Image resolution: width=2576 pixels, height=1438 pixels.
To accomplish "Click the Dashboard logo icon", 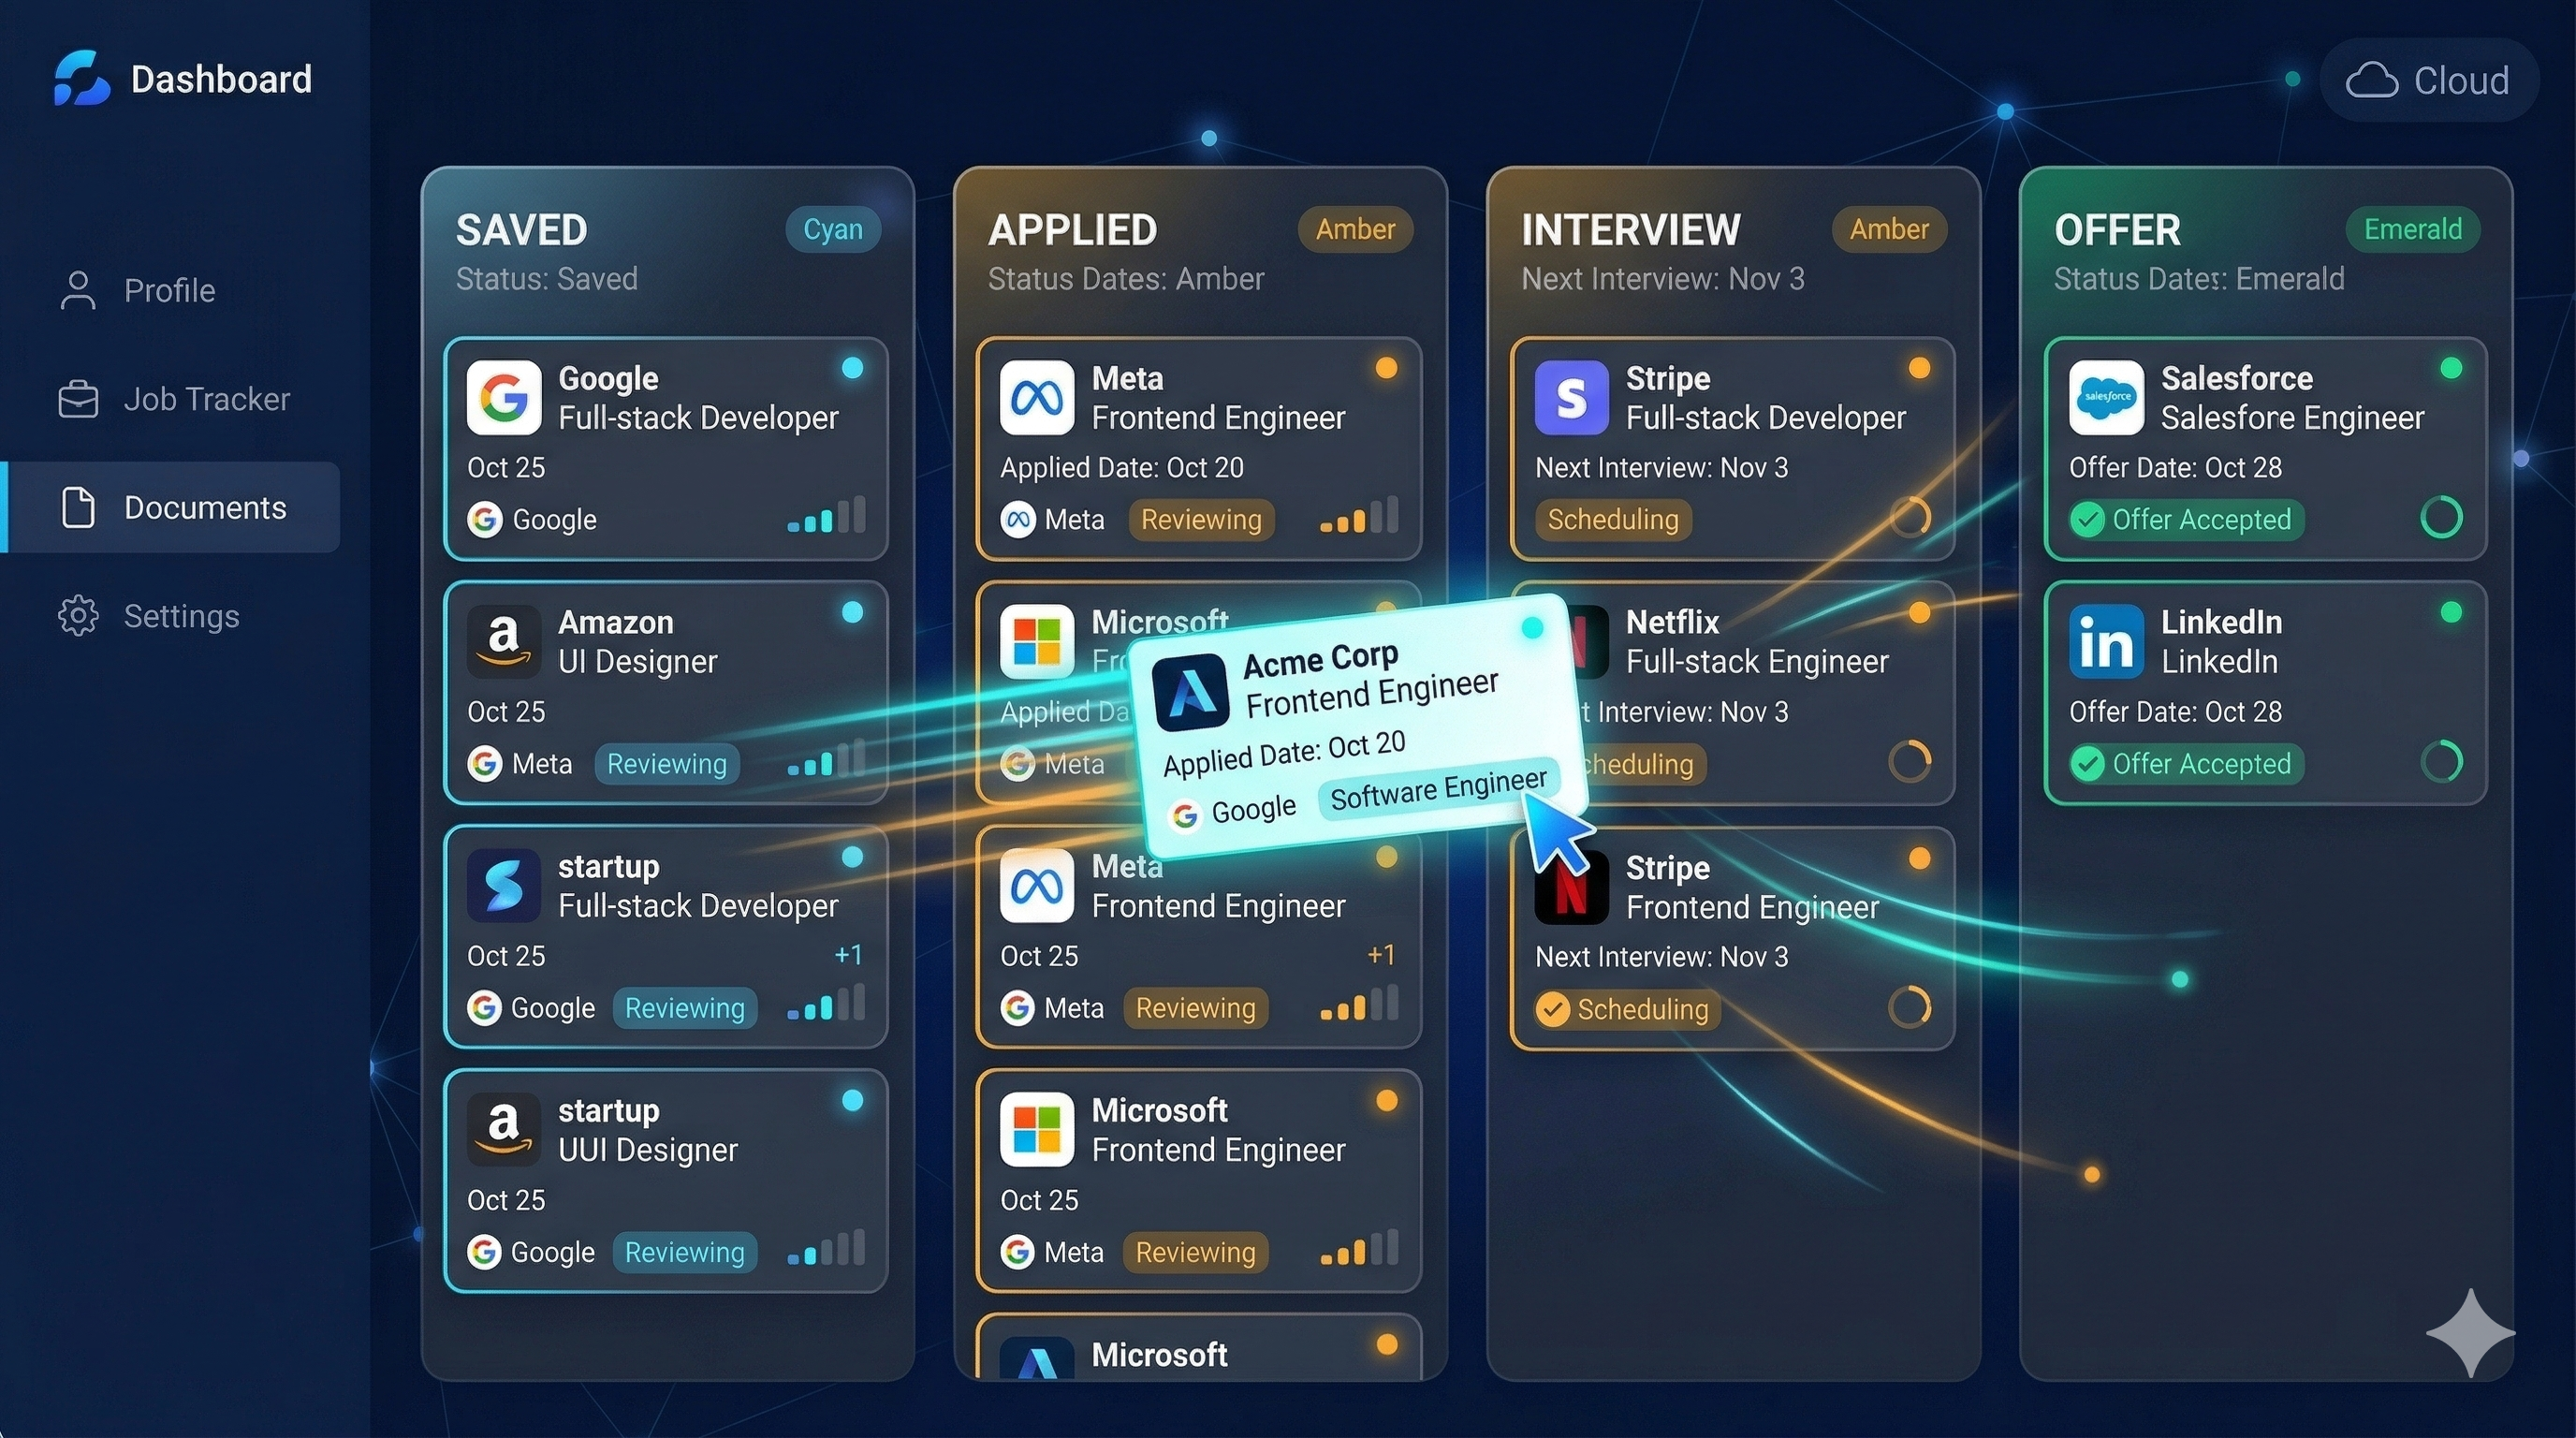I will point(82,78).
